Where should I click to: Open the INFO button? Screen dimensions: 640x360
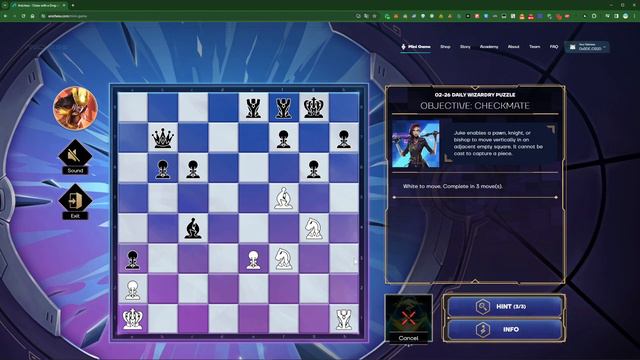click(504, 329)
